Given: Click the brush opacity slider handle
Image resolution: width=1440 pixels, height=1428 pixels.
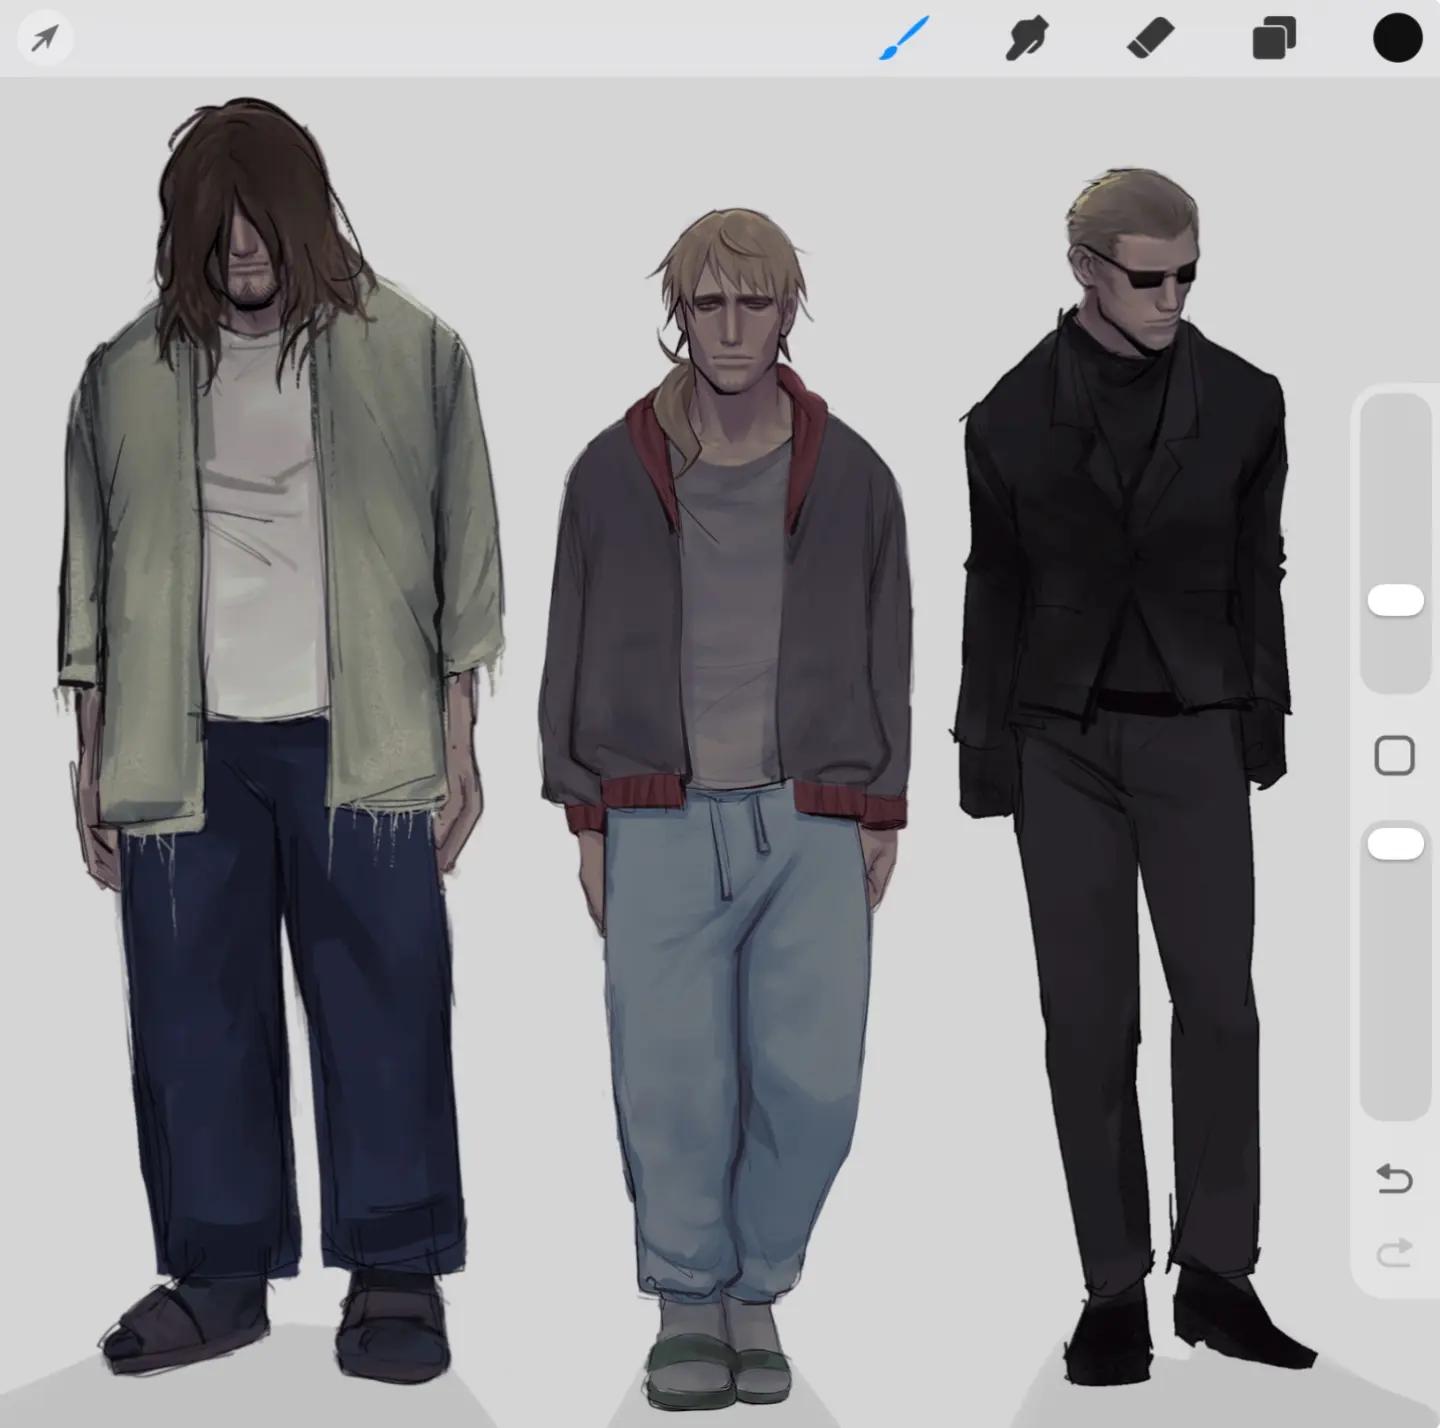Looking at the screenshot, I should (x=1395, y=843).
